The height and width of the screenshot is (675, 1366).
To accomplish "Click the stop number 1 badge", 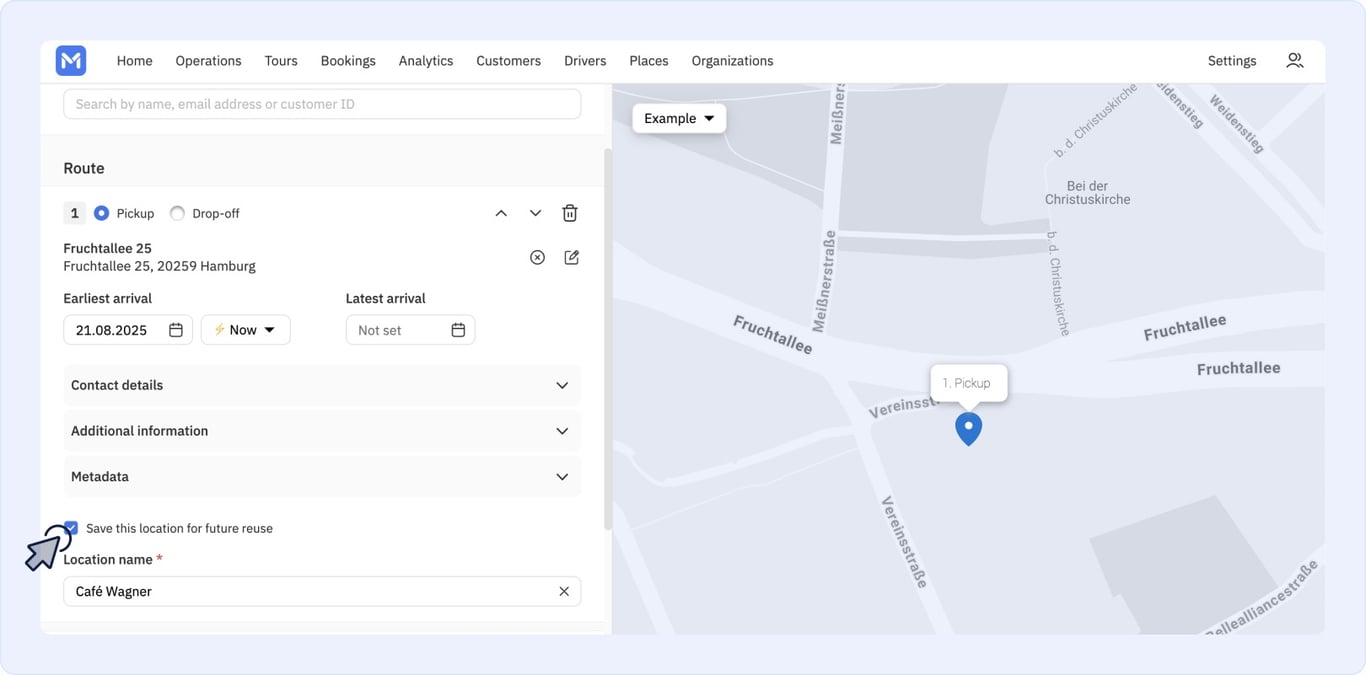I will 74,213.
